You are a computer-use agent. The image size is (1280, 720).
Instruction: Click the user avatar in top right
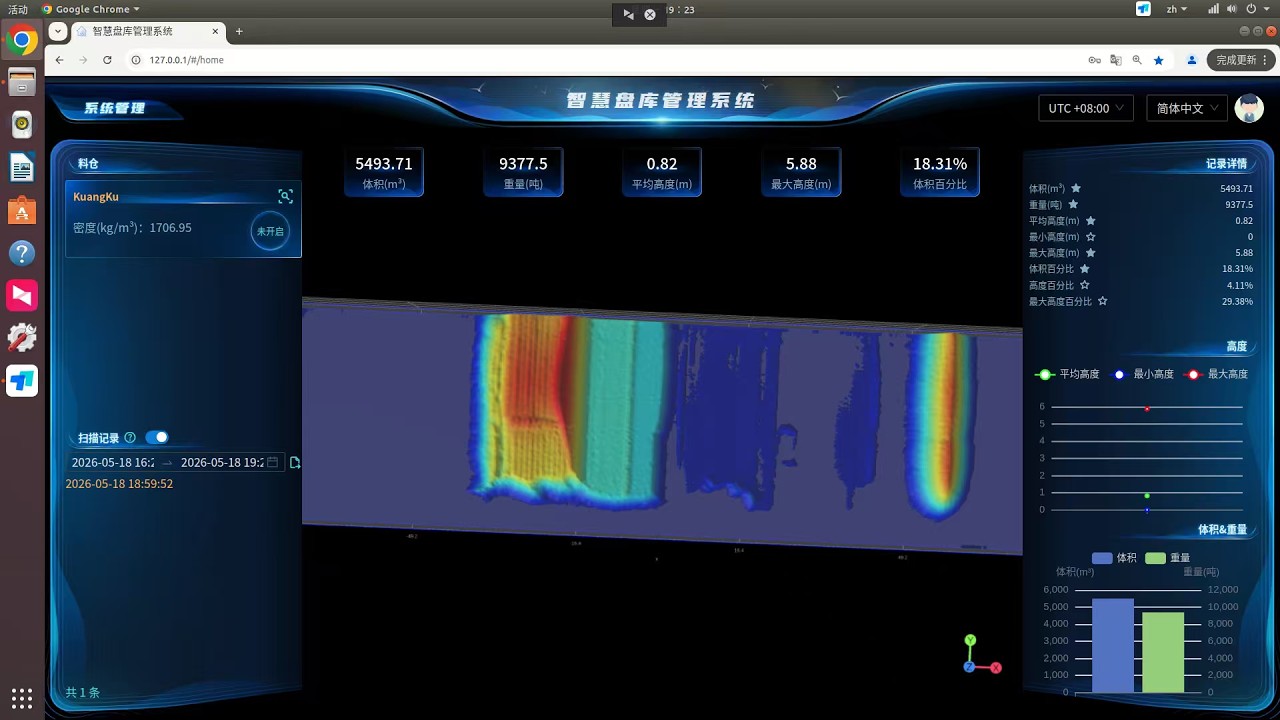[1249, 108]
